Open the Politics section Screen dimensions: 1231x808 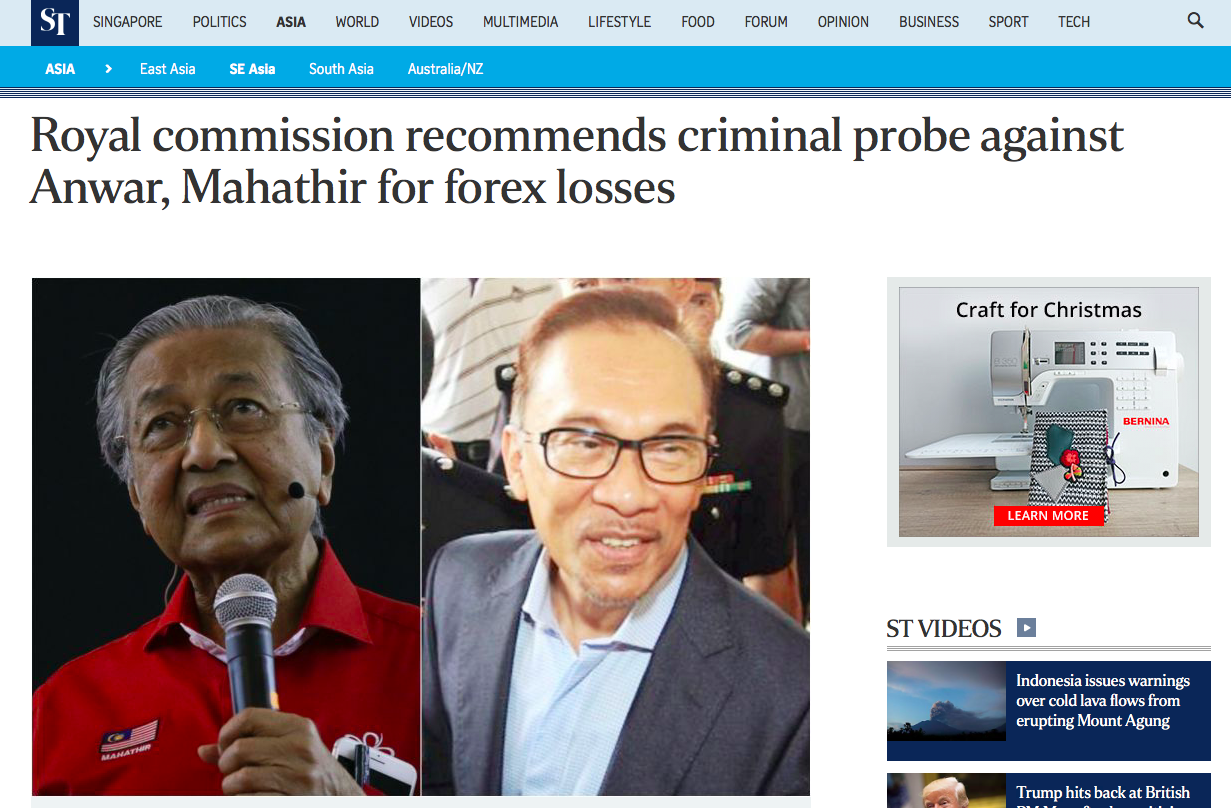219,22
